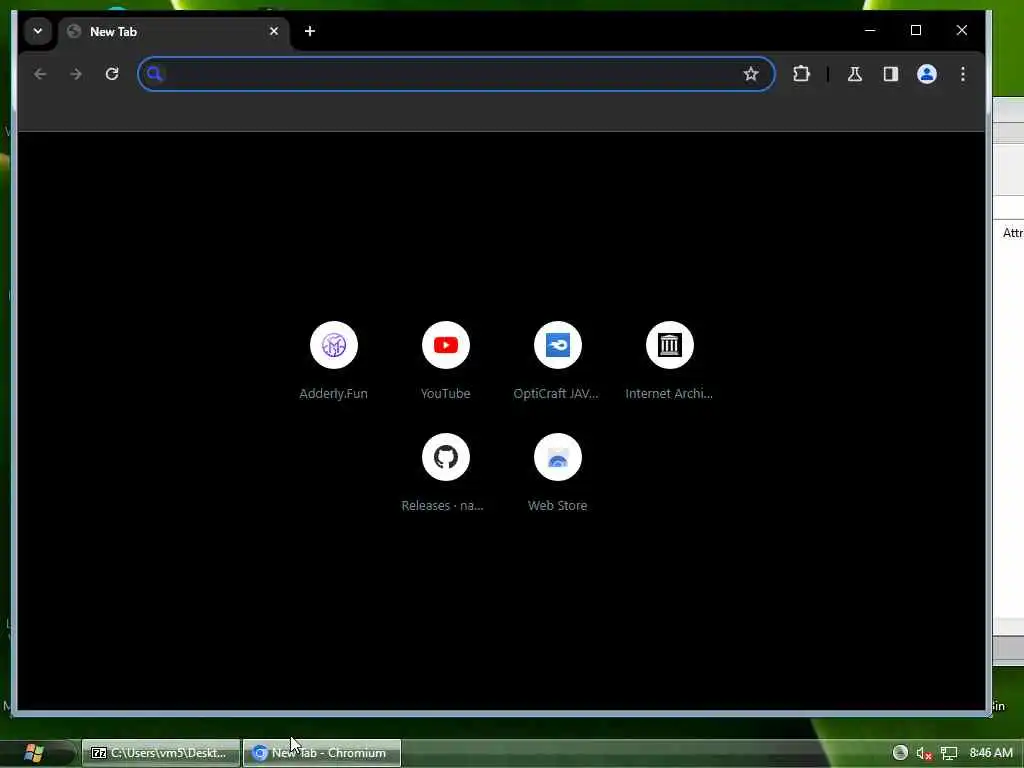Expand the tab search dropdown
This screenshot has width=1024, height=768.
point(38,31)
